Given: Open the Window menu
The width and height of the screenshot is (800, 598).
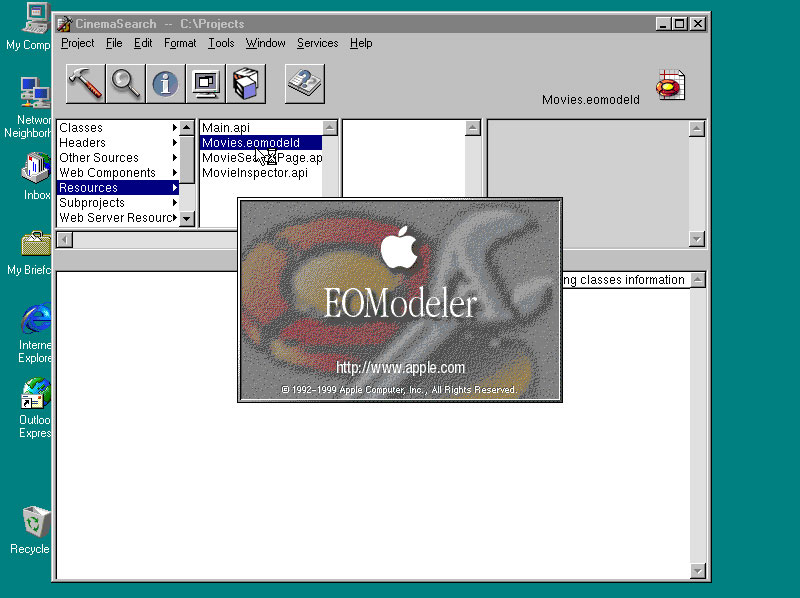Looking at the screenshot, I should pyautogui.click(x=265, y=43).
